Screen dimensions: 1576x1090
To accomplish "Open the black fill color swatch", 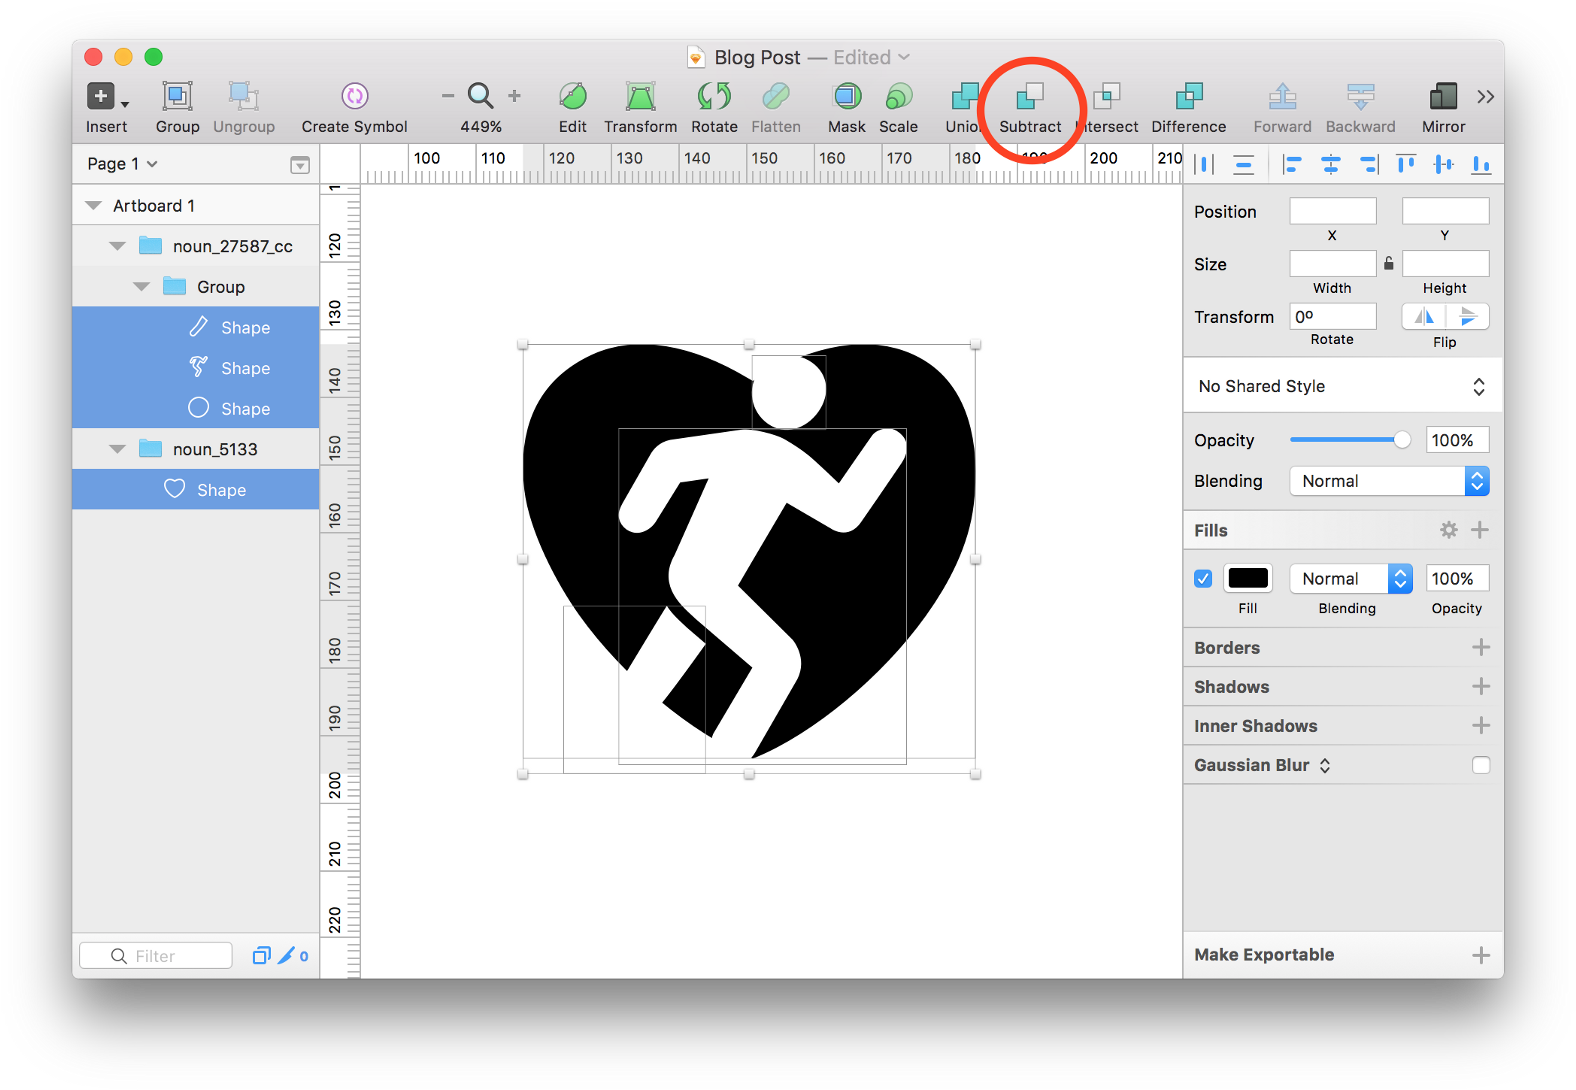I will click(1248, 579).
